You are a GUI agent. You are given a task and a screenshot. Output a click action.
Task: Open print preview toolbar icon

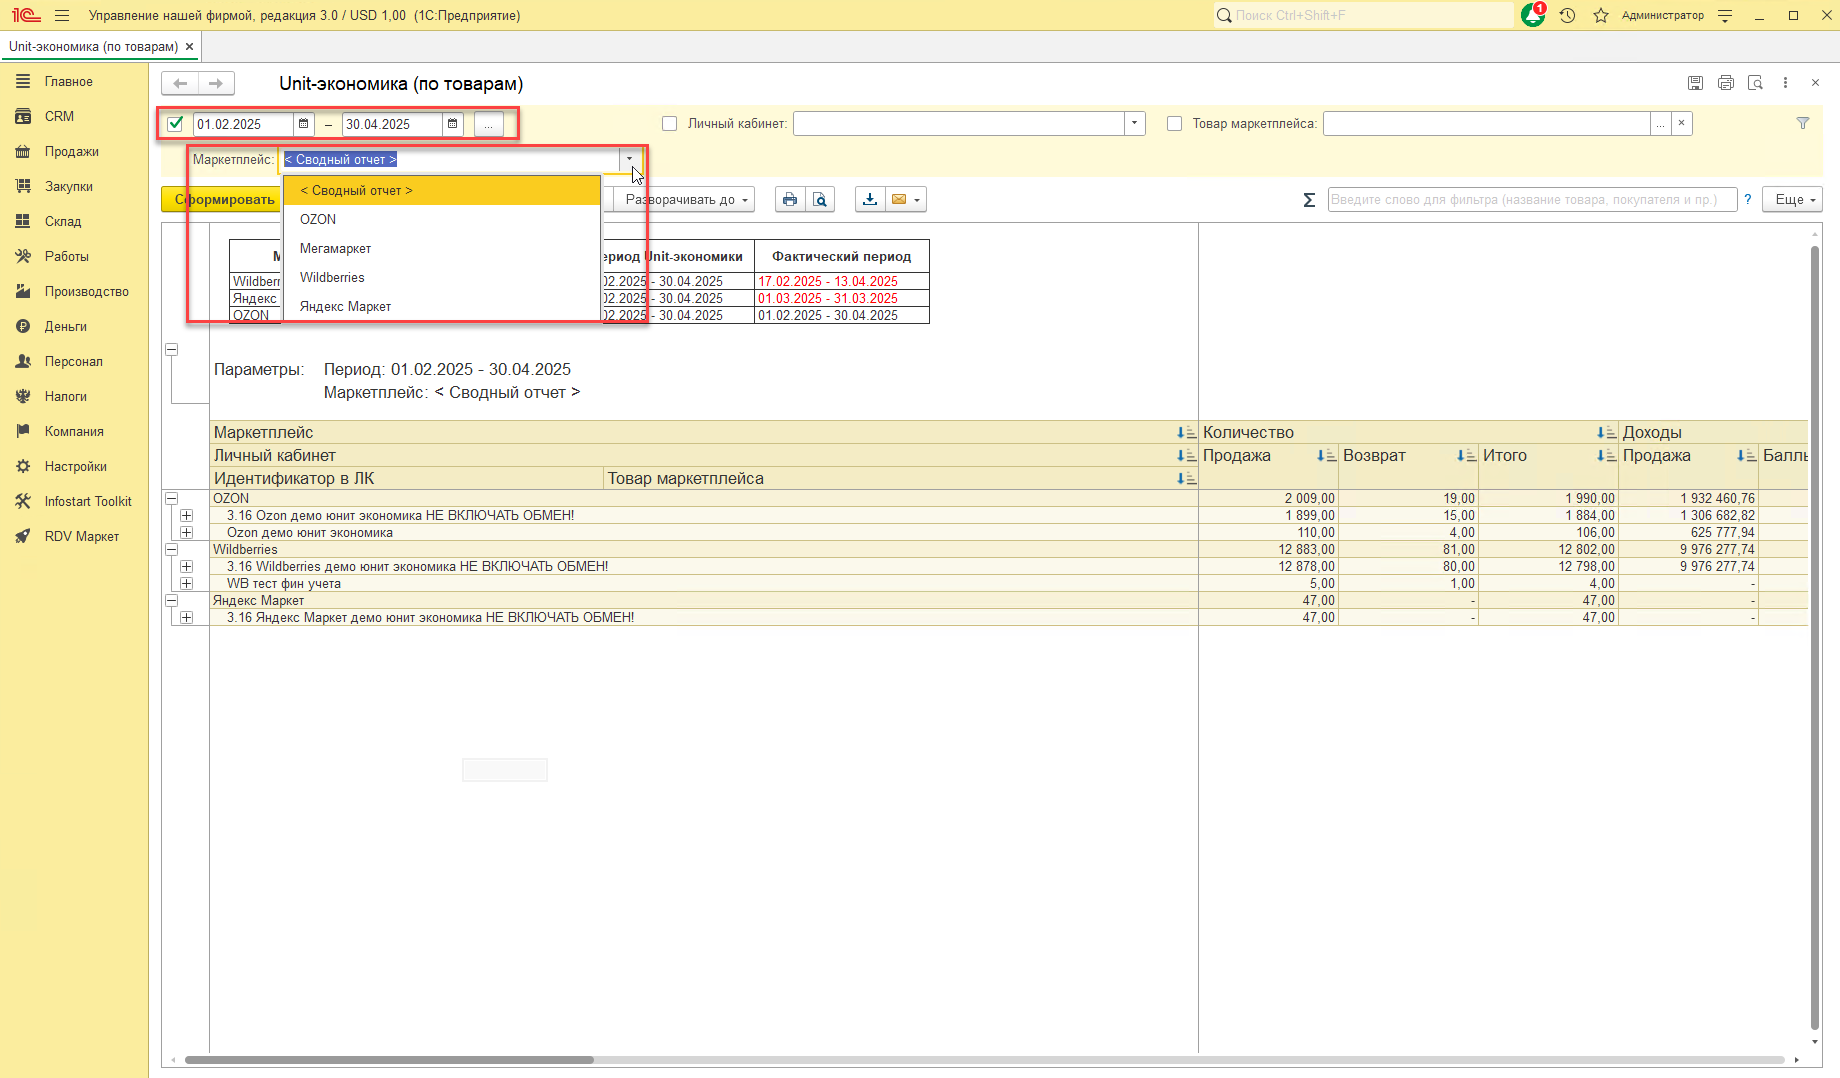click(x=820, y=199)
